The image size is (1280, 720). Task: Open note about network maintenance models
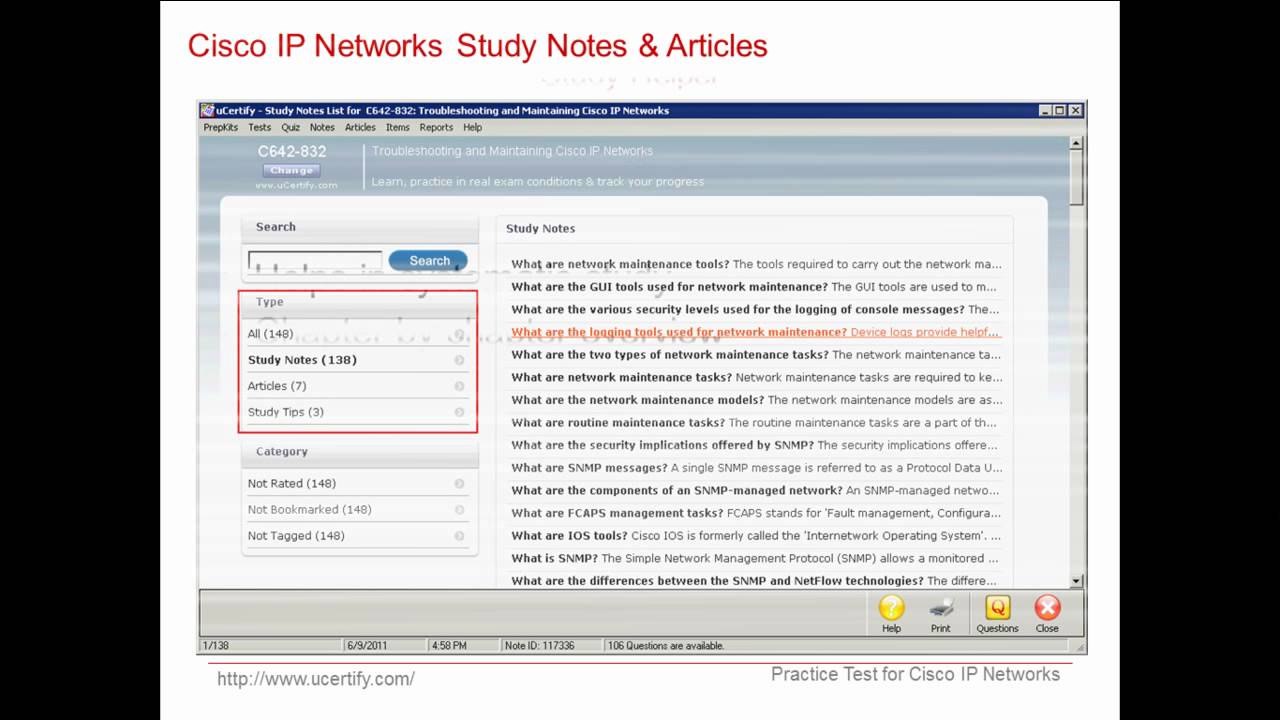[756, 400]
